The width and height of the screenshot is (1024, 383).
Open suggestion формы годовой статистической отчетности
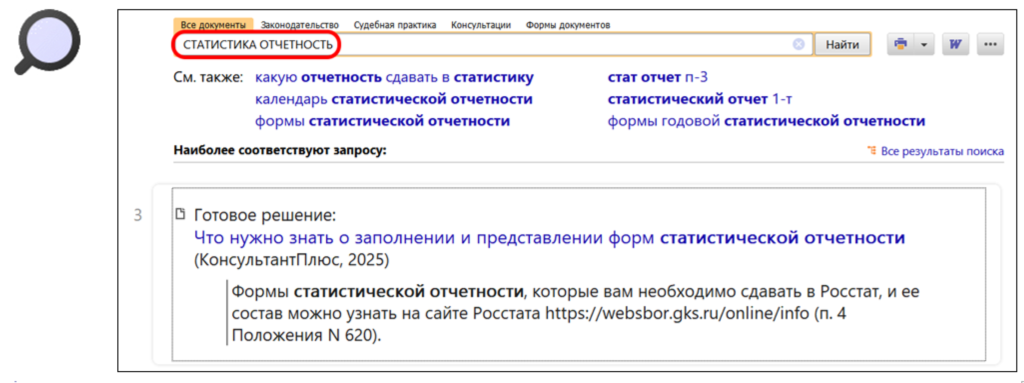pyautogui.click(x=766, y=121)
